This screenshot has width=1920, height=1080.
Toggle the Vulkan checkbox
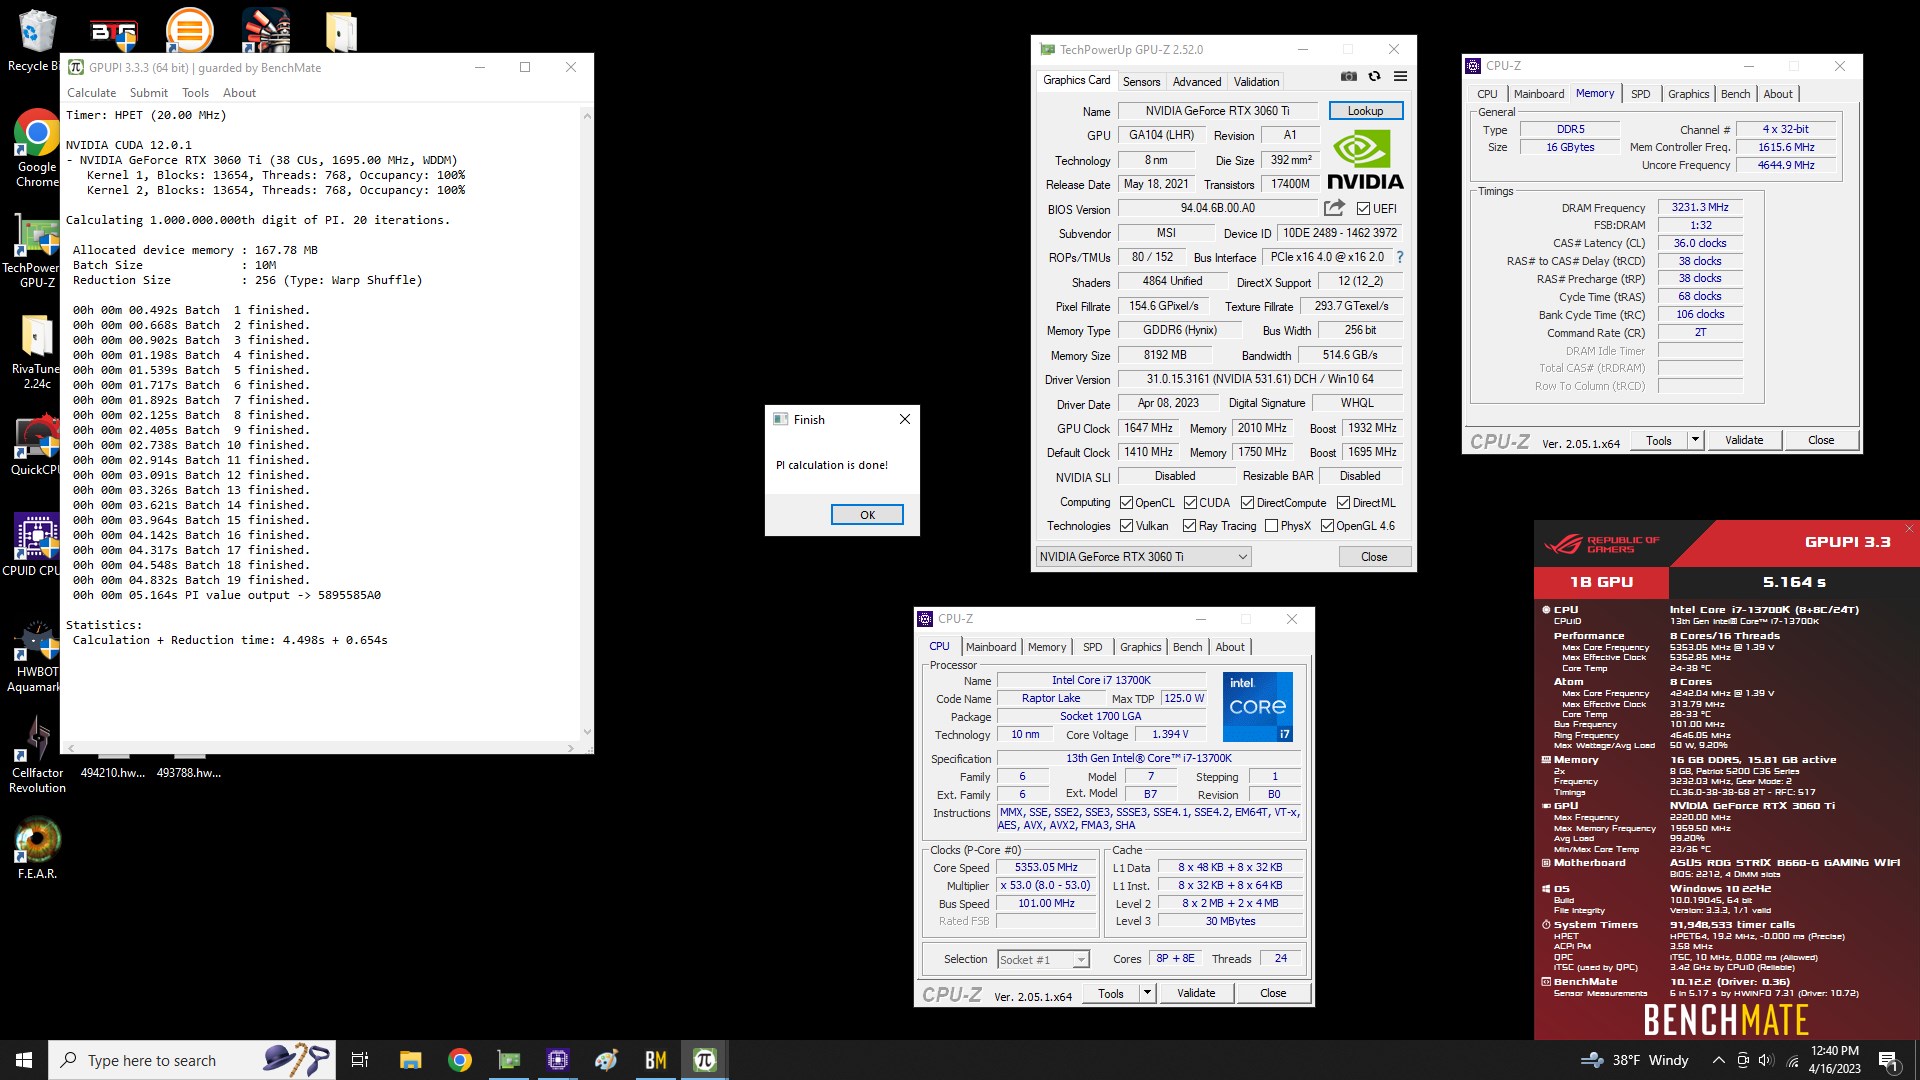coord(1126,526)
